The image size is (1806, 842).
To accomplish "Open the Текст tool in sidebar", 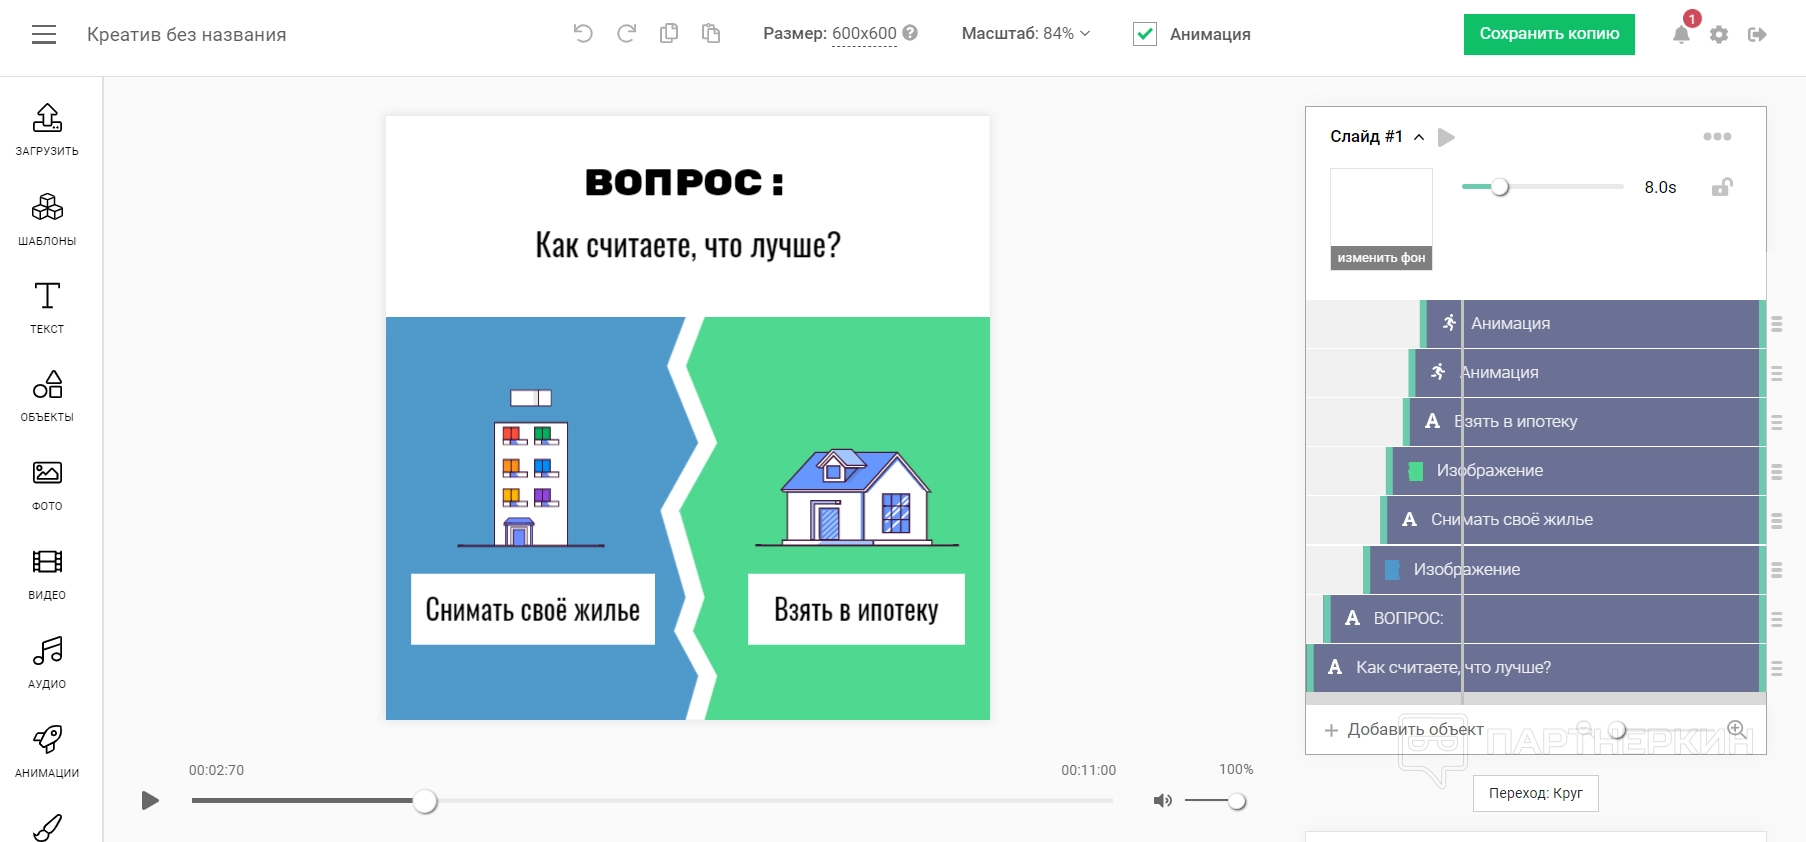I will pyautogui.click(x=47, y=306).
